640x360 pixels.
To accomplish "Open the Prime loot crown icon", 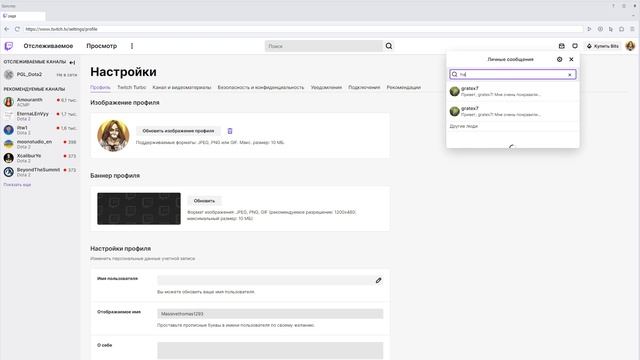I will tap(562, 46).
